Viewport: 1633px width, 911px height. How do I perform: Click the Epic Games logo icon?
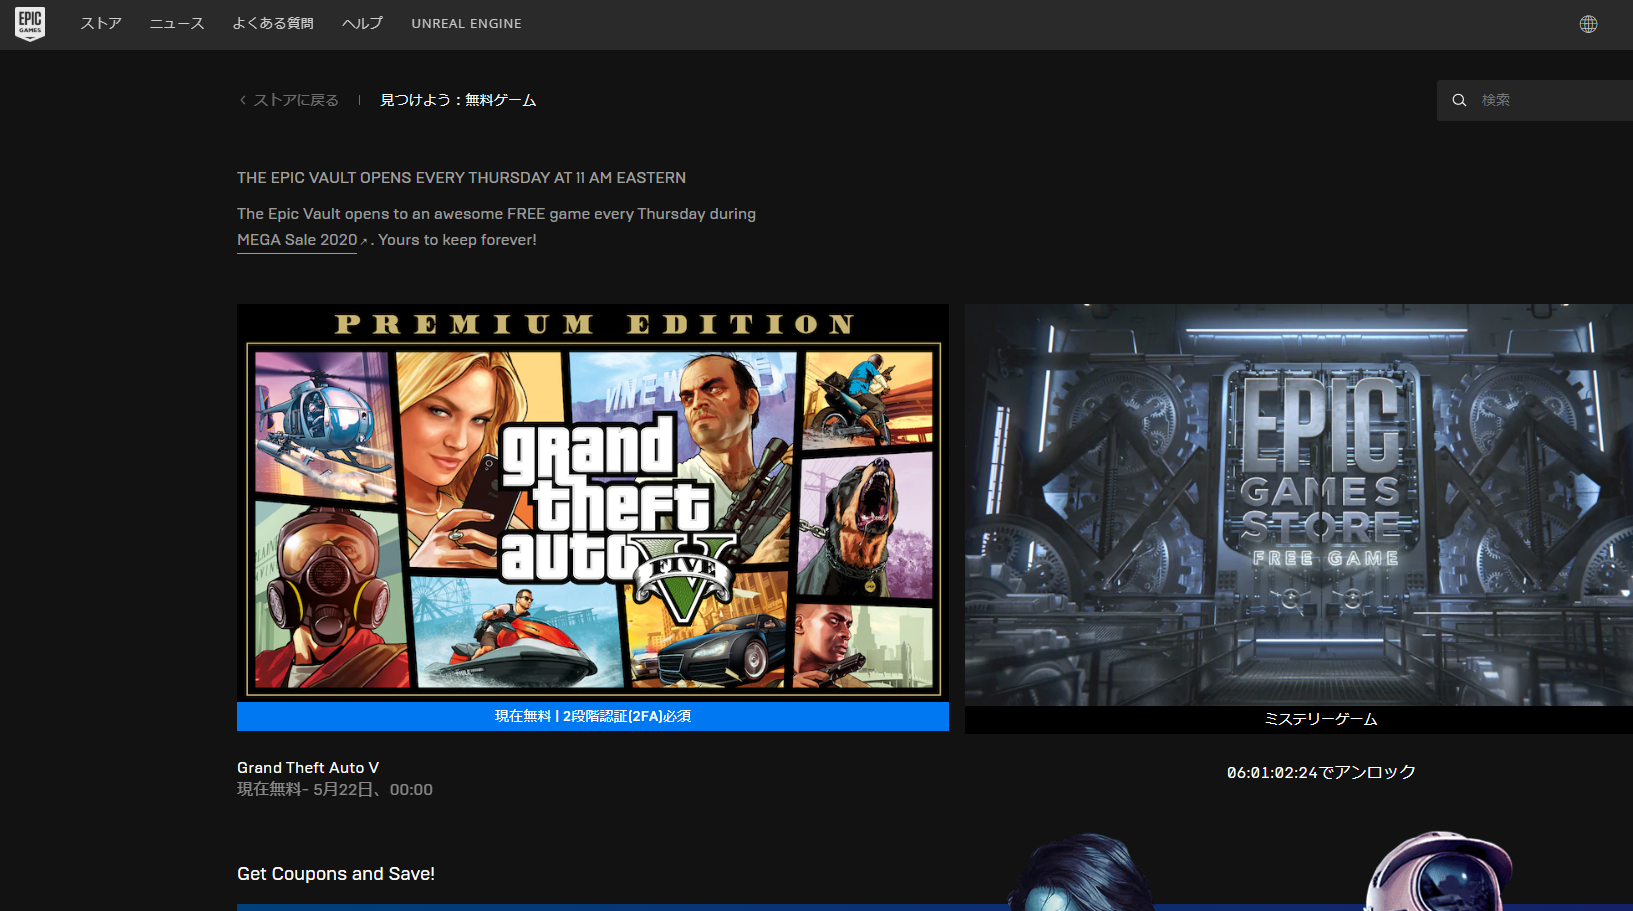[x=30, y=23]
